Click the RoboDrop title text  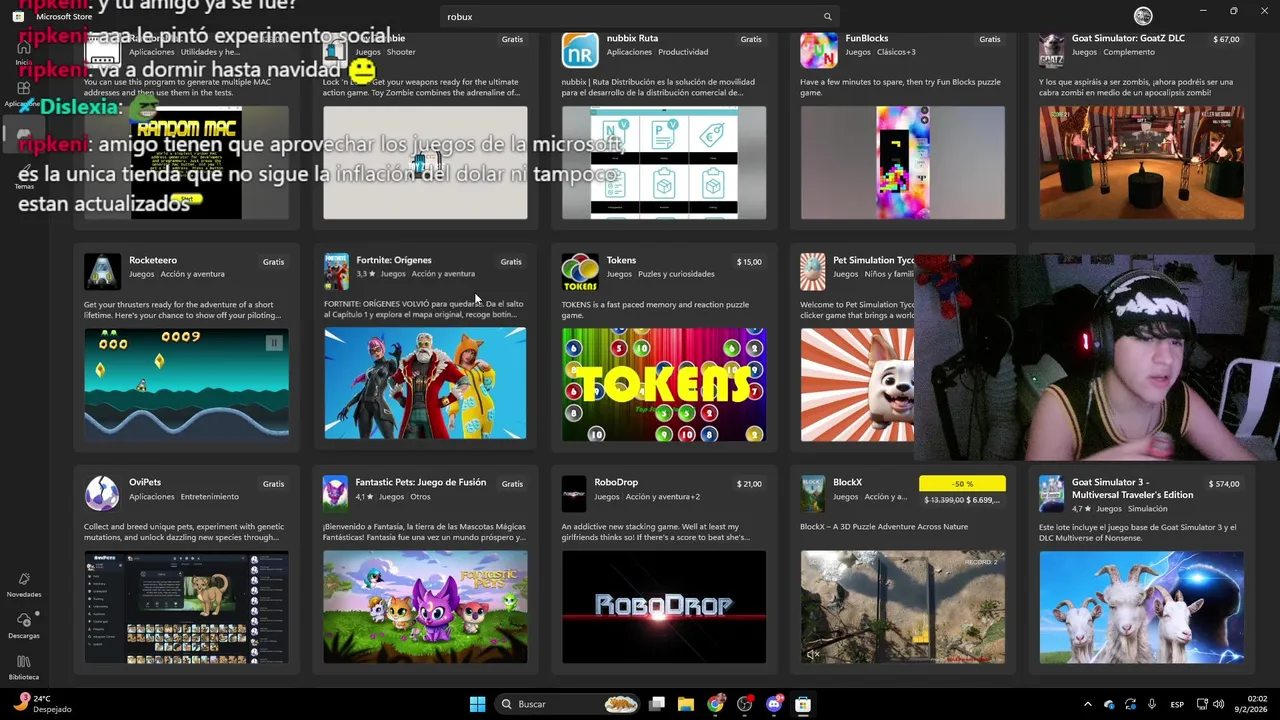point(616,482)
